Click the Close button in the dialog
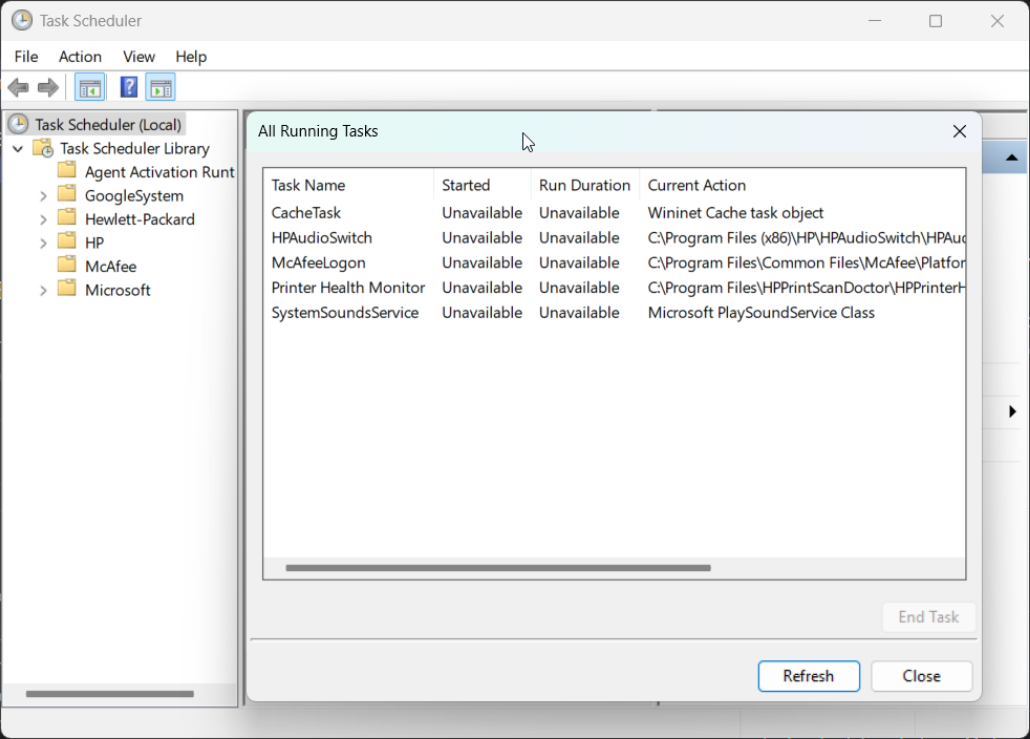Screen dimensions: 1030x739 pyautogui.click(x=921, y=676)
